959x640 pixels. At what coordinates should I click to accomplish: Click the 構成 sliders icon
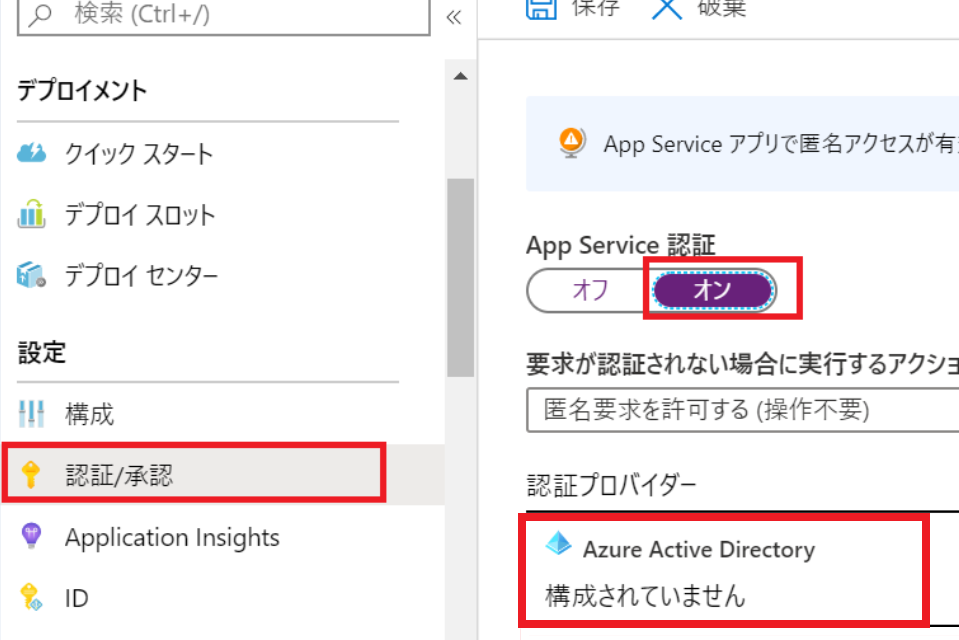click(x=31, y=414)
